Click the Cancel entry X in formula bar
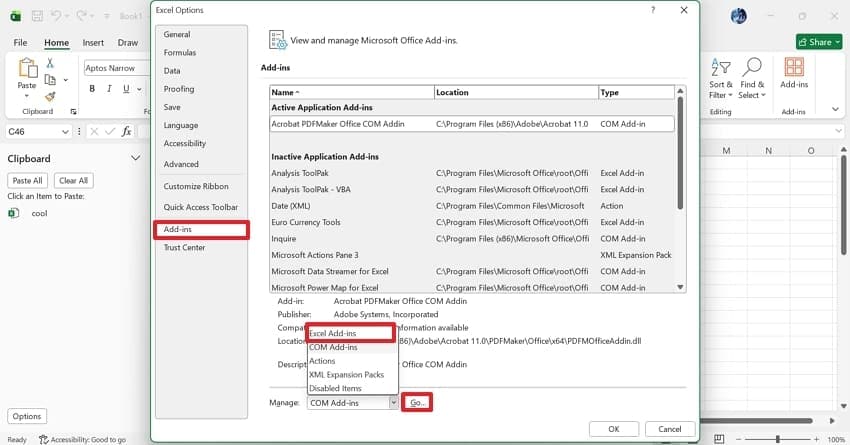850x445 pixels. 94,131
